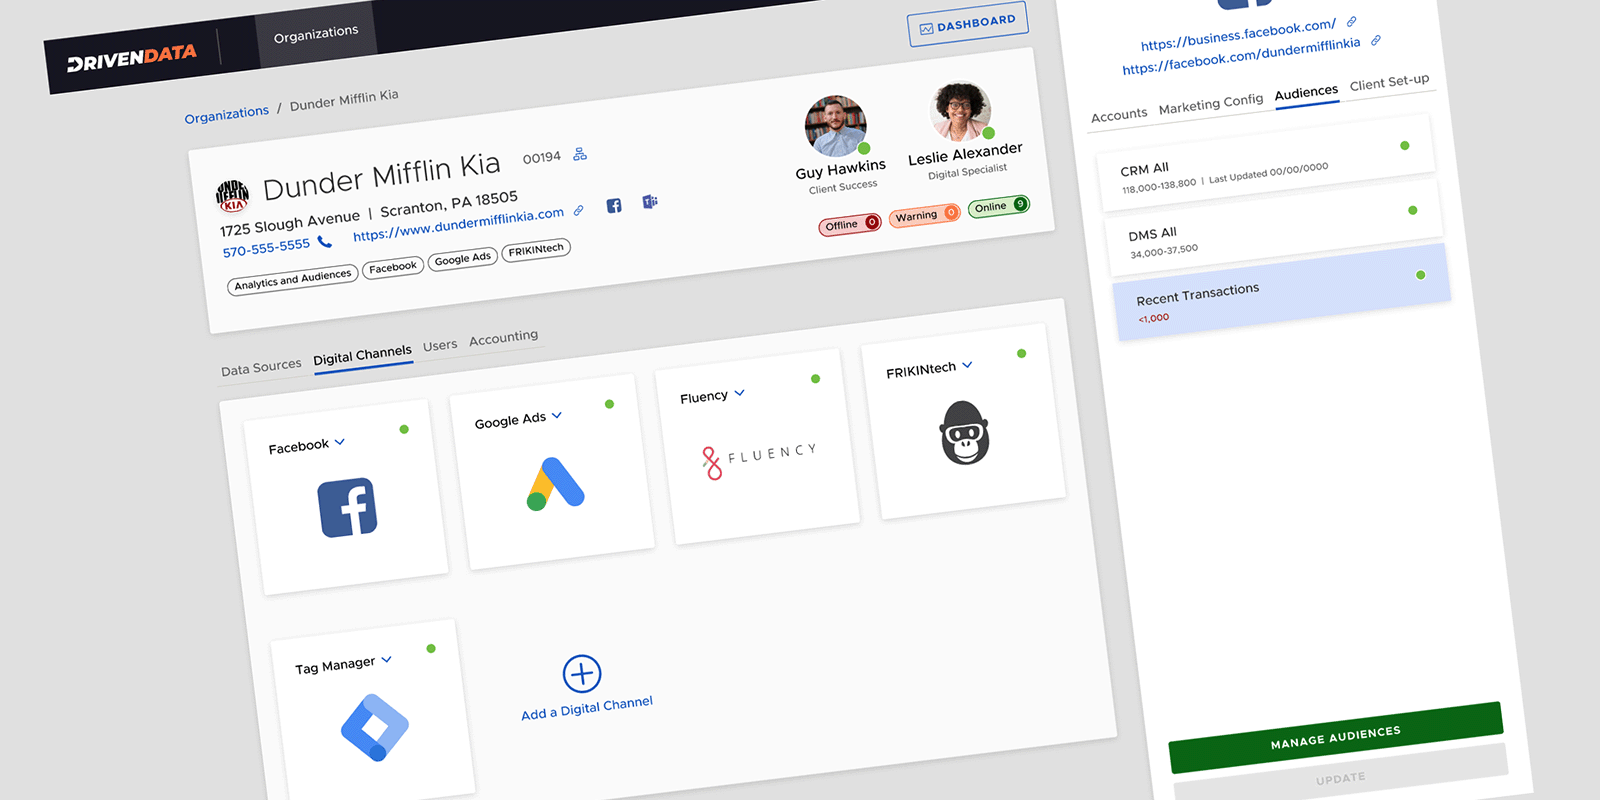The height and width of the screenshot is (800, 1600).
Task: Select the Analytics and Audiences tag
Action: (293, 279)
